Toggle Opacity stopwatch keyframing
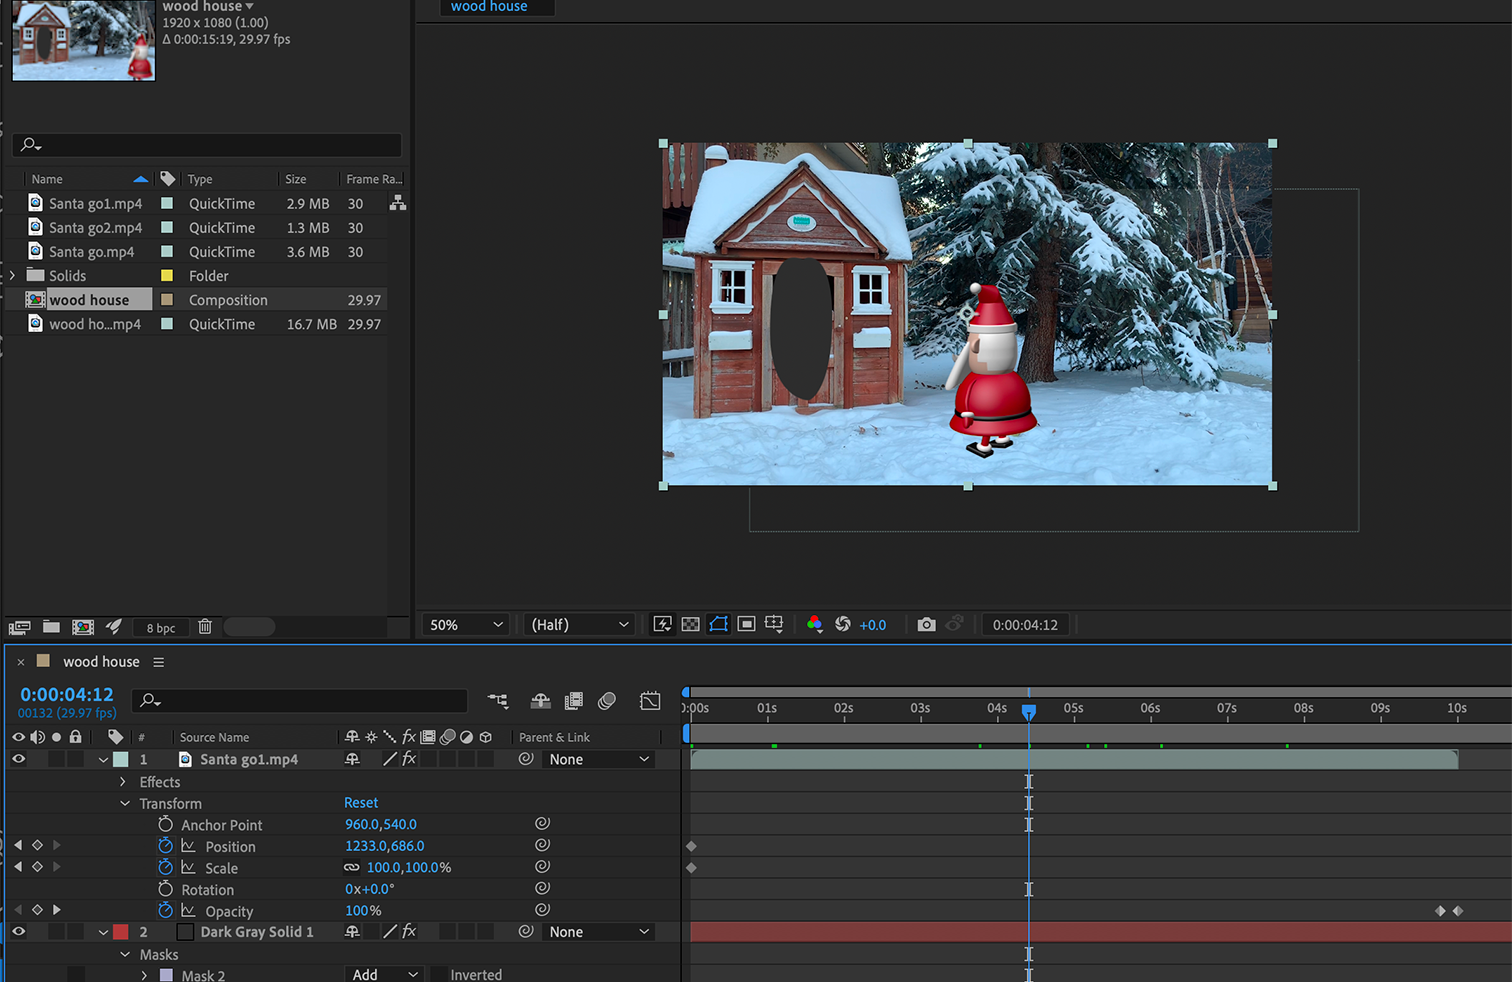This screenshot has width=1512, height=982. (166, 910)
